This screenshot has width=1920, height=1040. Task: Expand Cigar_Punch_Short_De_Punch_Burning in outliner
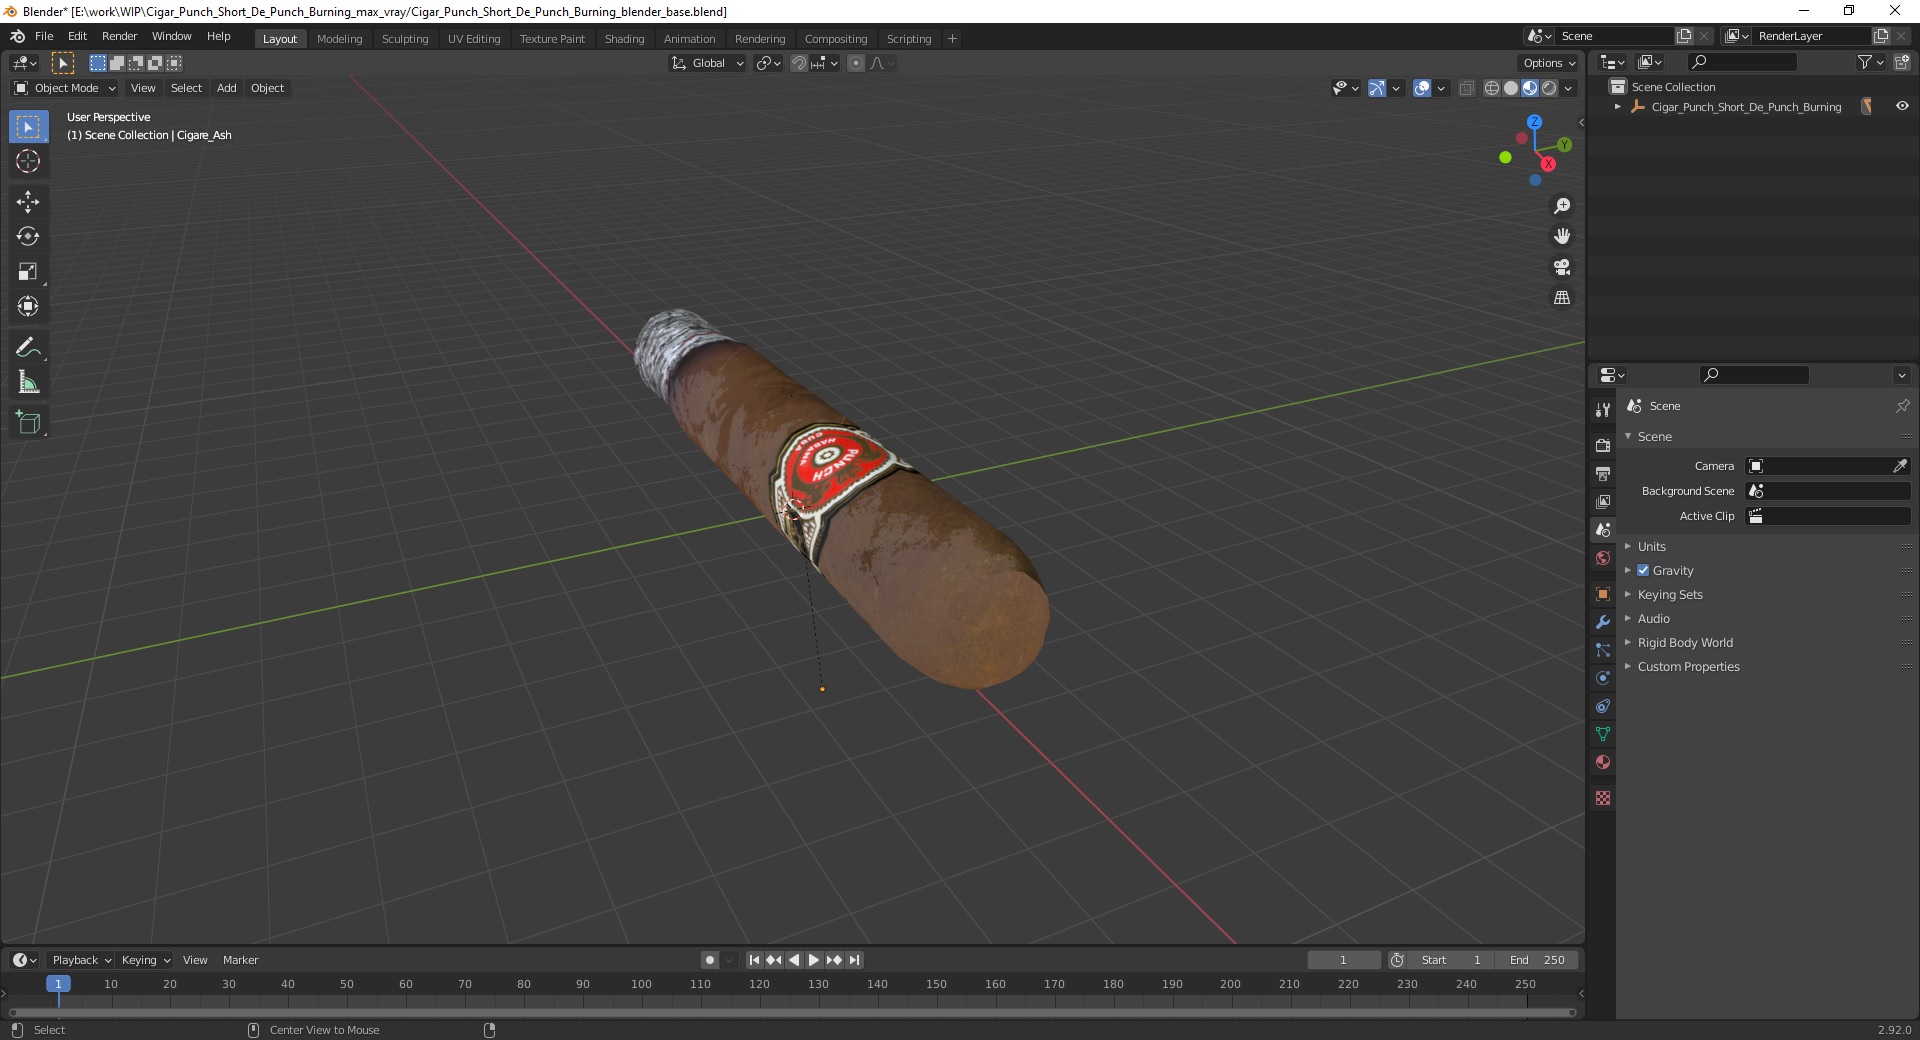[x=1618, y=106]
